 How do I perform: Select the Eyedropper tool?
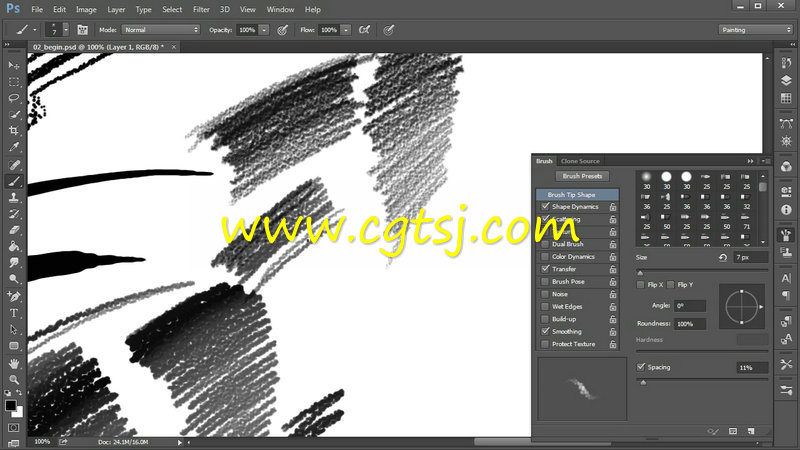click(x=14, y=147)
